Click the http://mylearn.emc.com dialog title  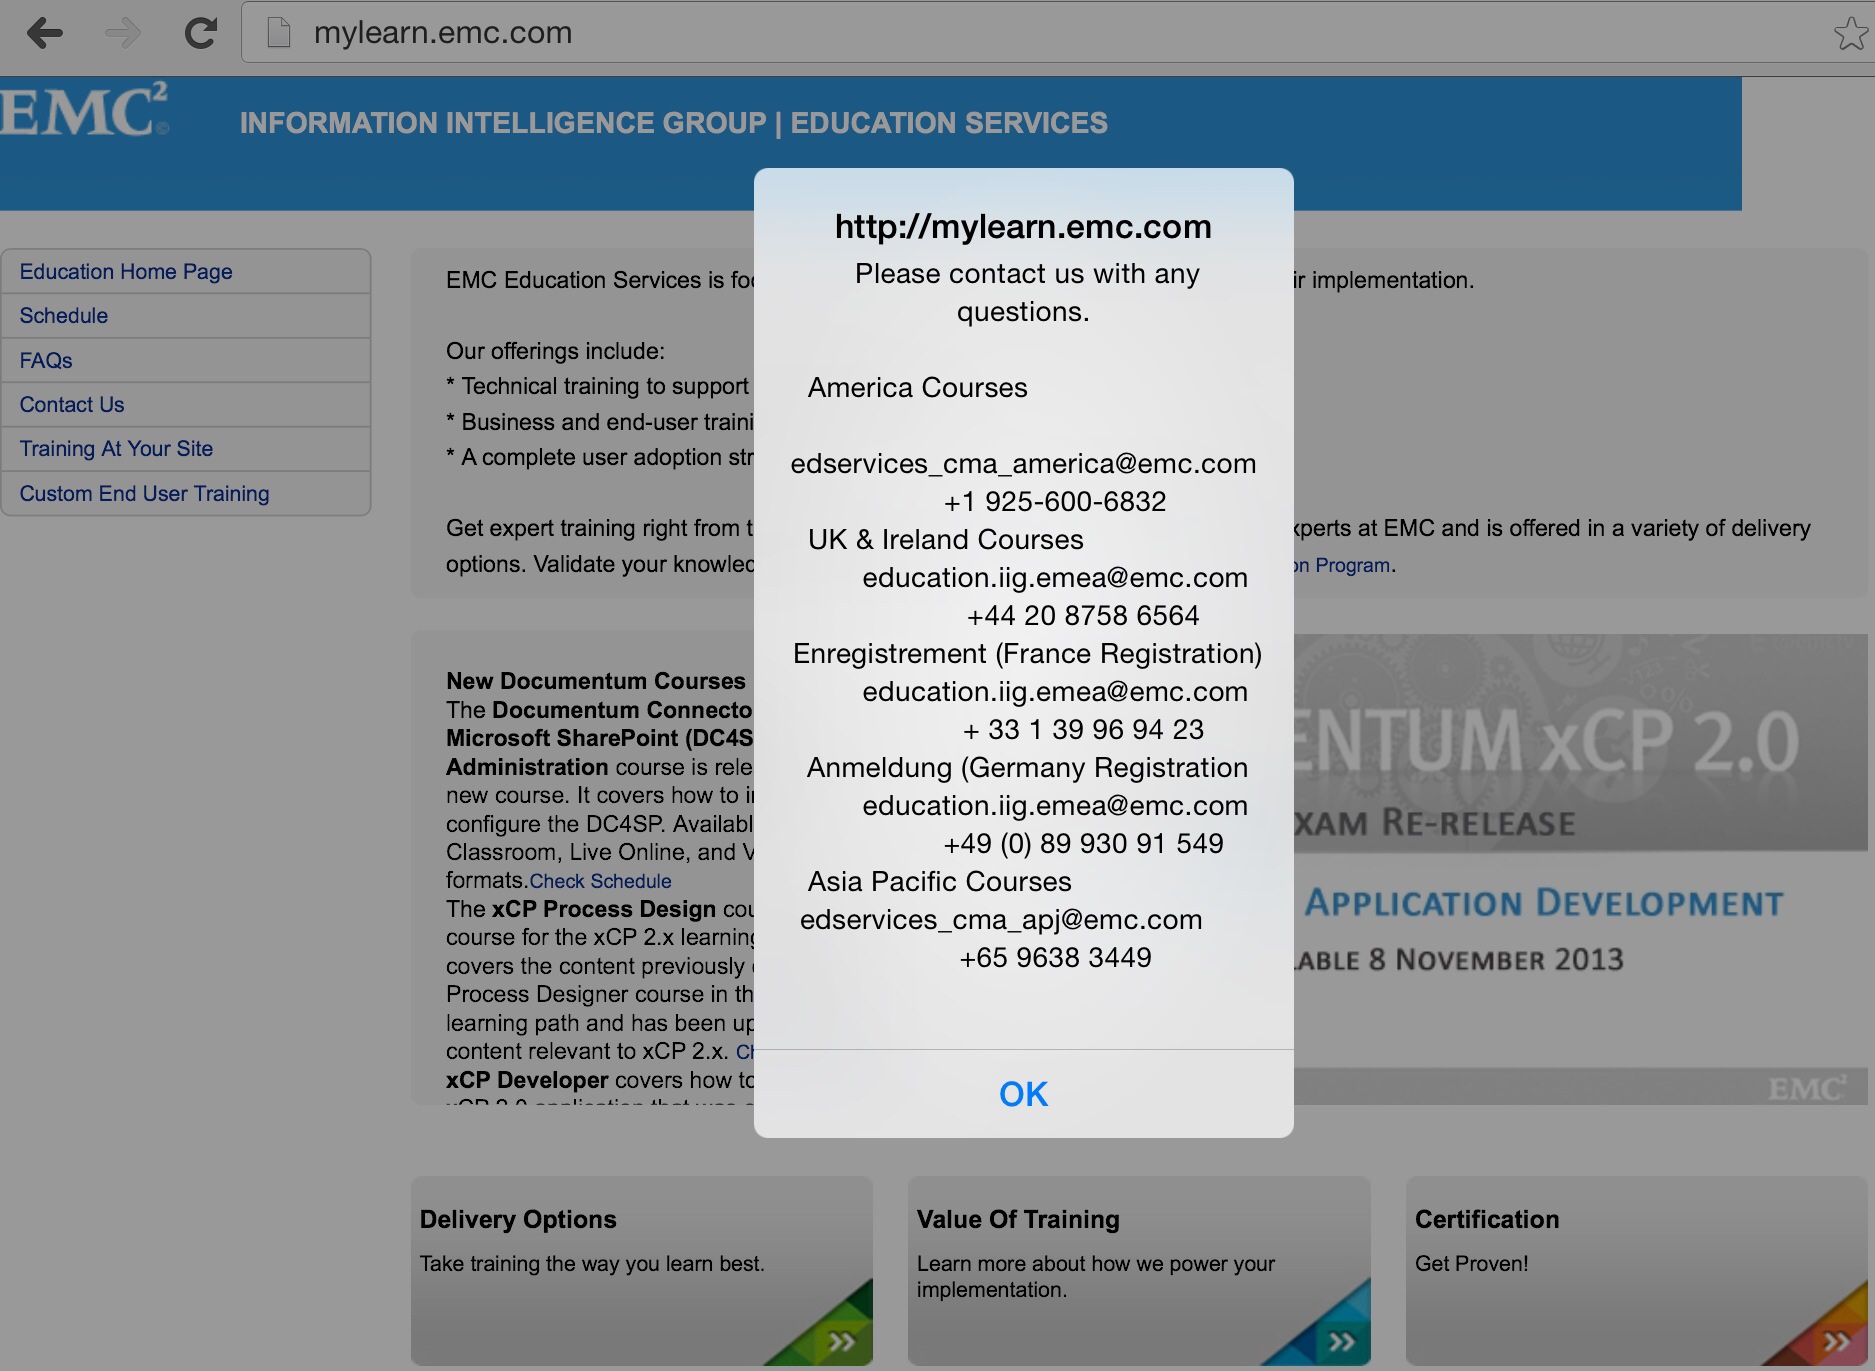tap(1023, 227)
